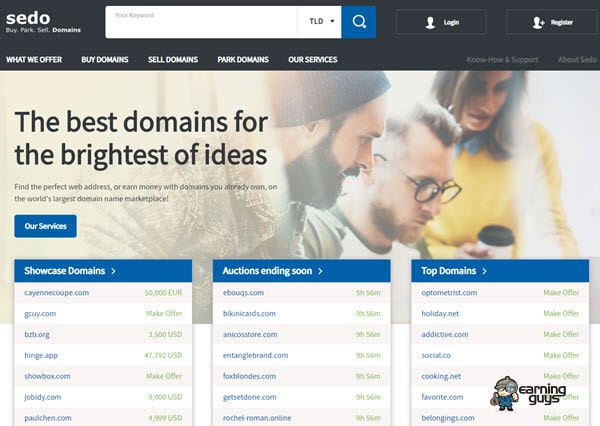Open ebouqs.com auction
The image size is (600, 426).
(243, 293)
